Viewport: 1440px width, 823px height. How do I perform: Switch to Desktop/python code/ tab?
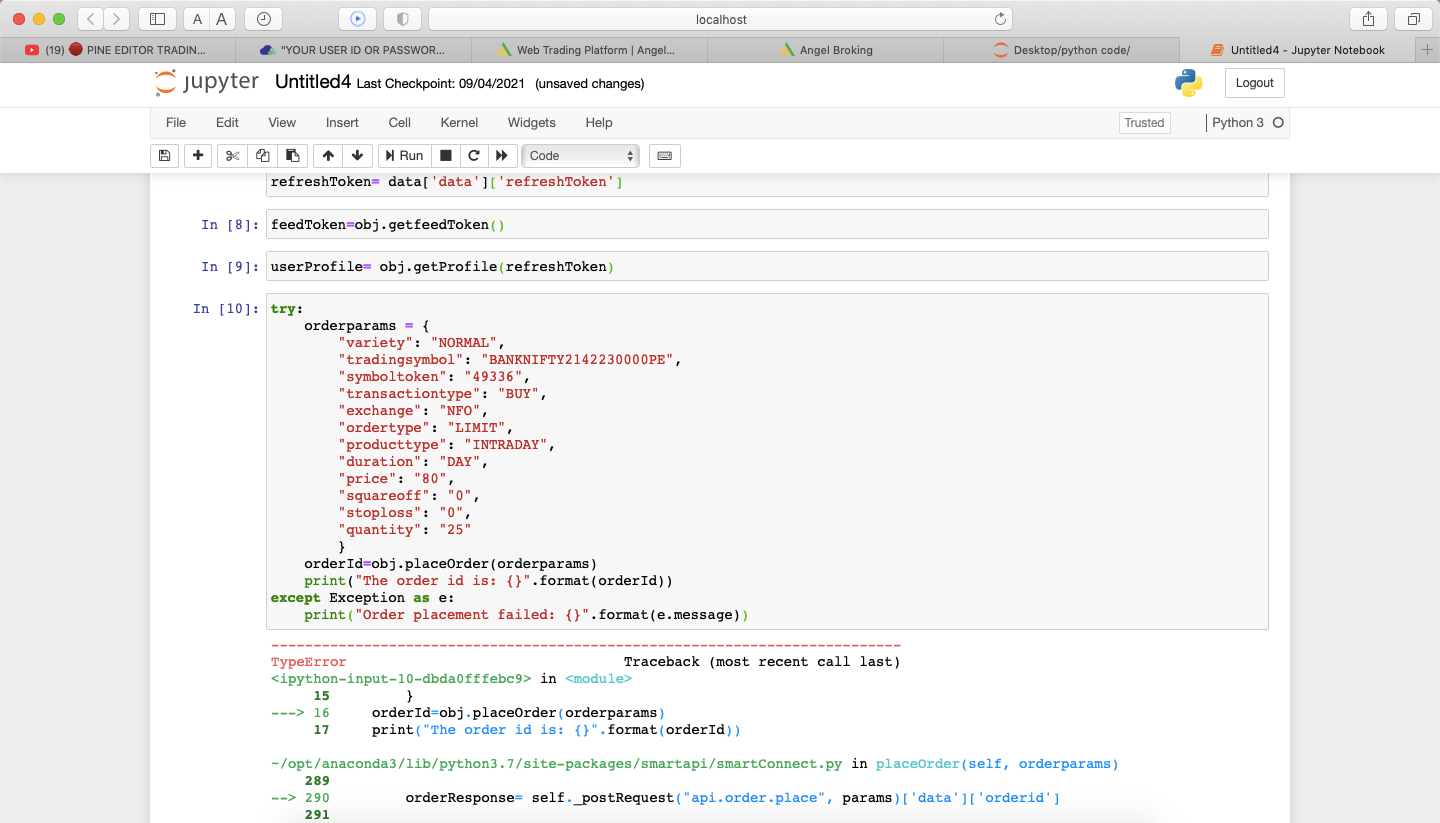point(1061,50)
